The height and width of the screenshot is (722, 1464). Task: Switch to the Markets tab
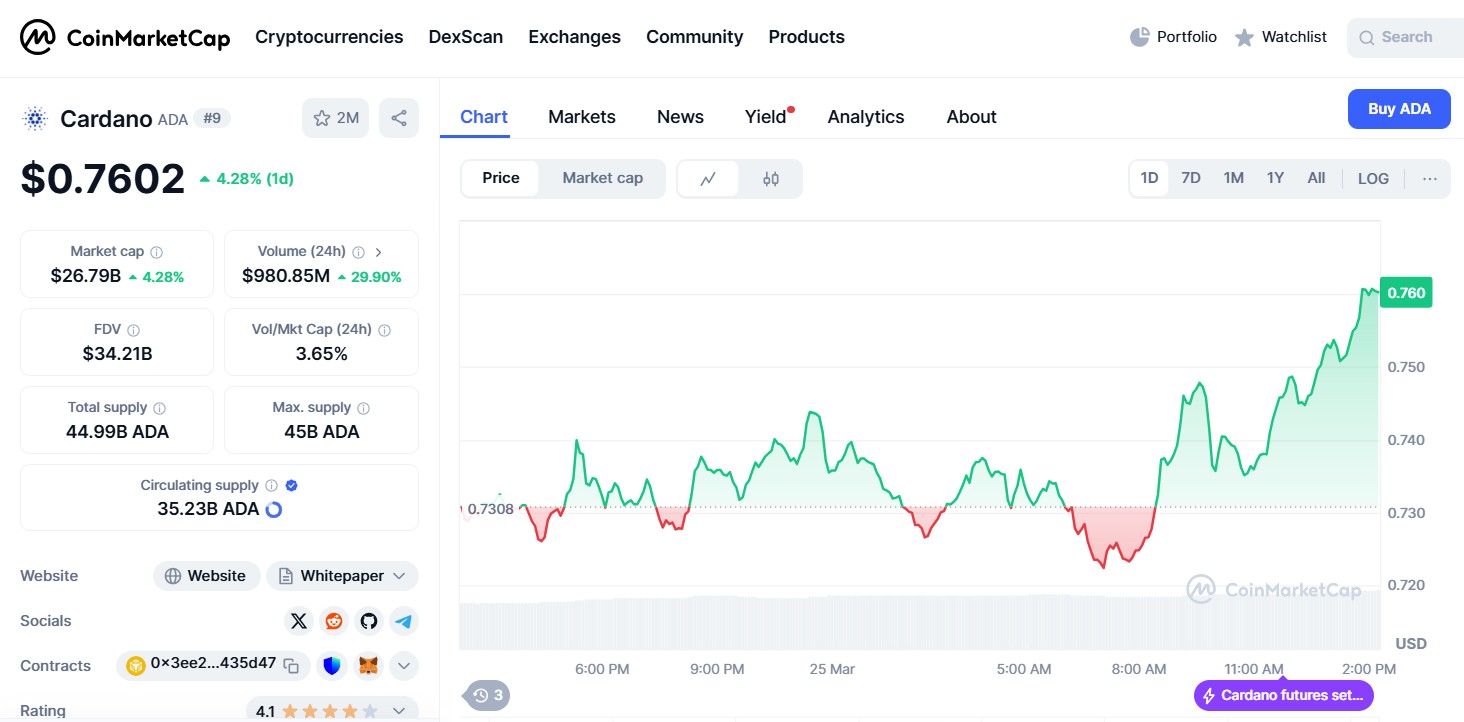coord(581,117)
